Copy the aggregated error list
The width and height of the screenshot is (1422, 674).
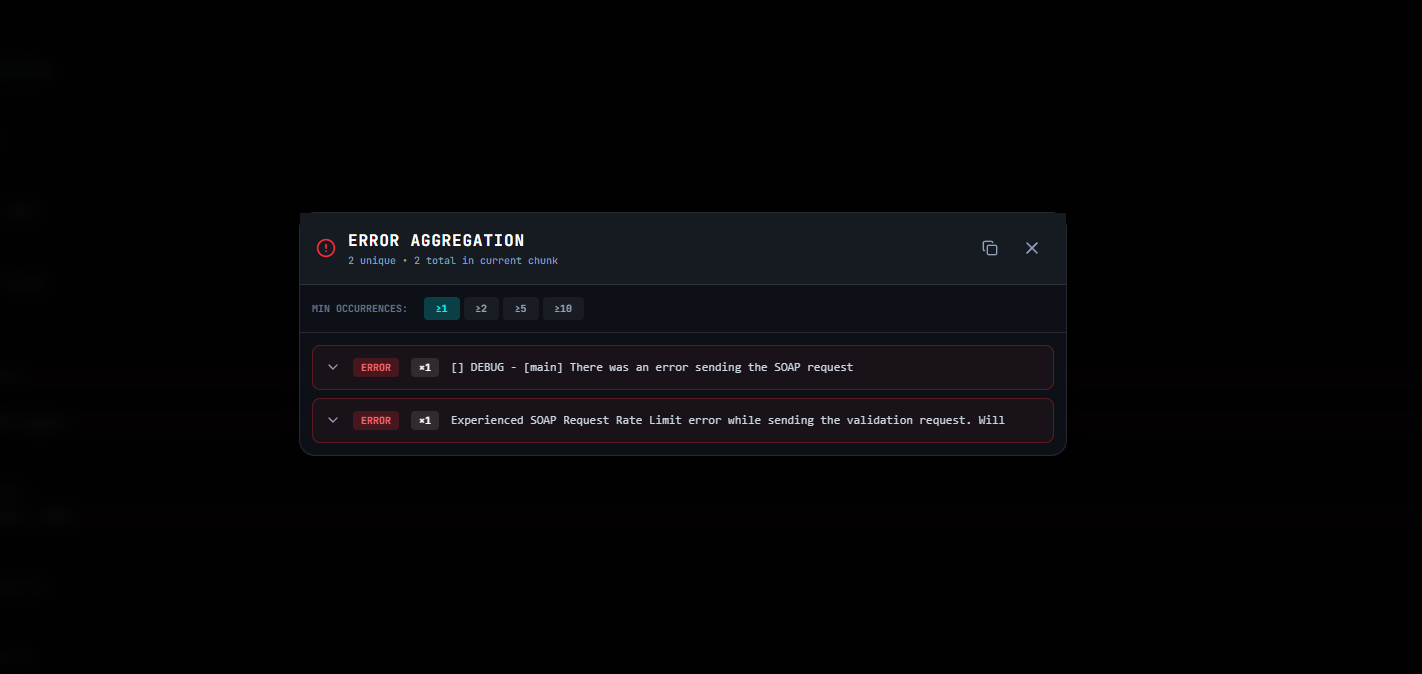tap(990, 247)
